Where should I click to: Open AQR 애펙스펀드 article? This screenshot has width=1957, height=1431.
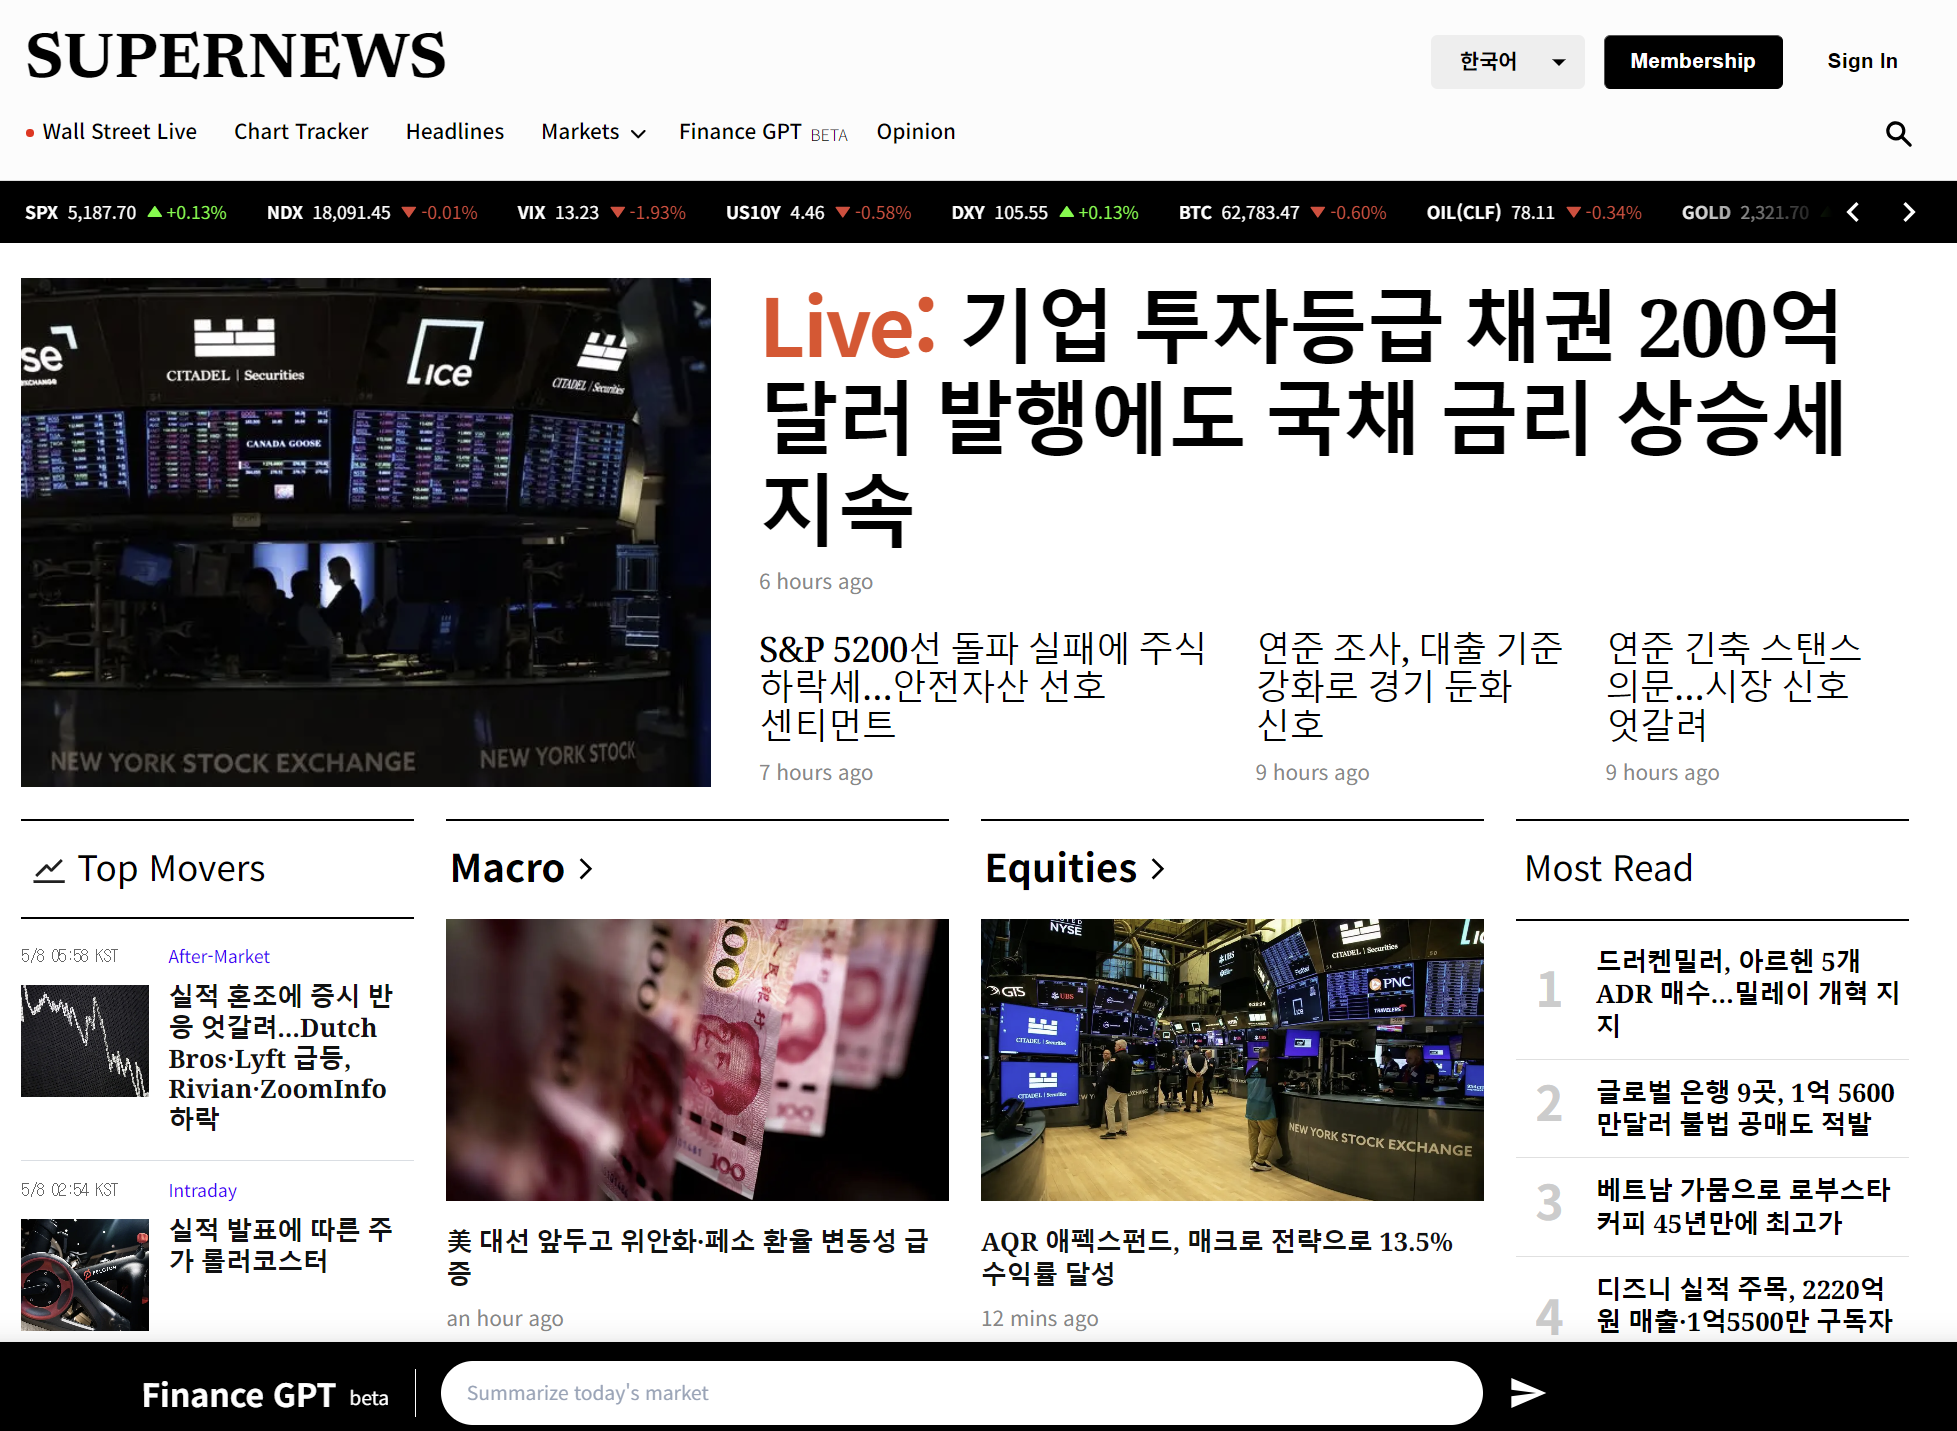[1217, 1256]
